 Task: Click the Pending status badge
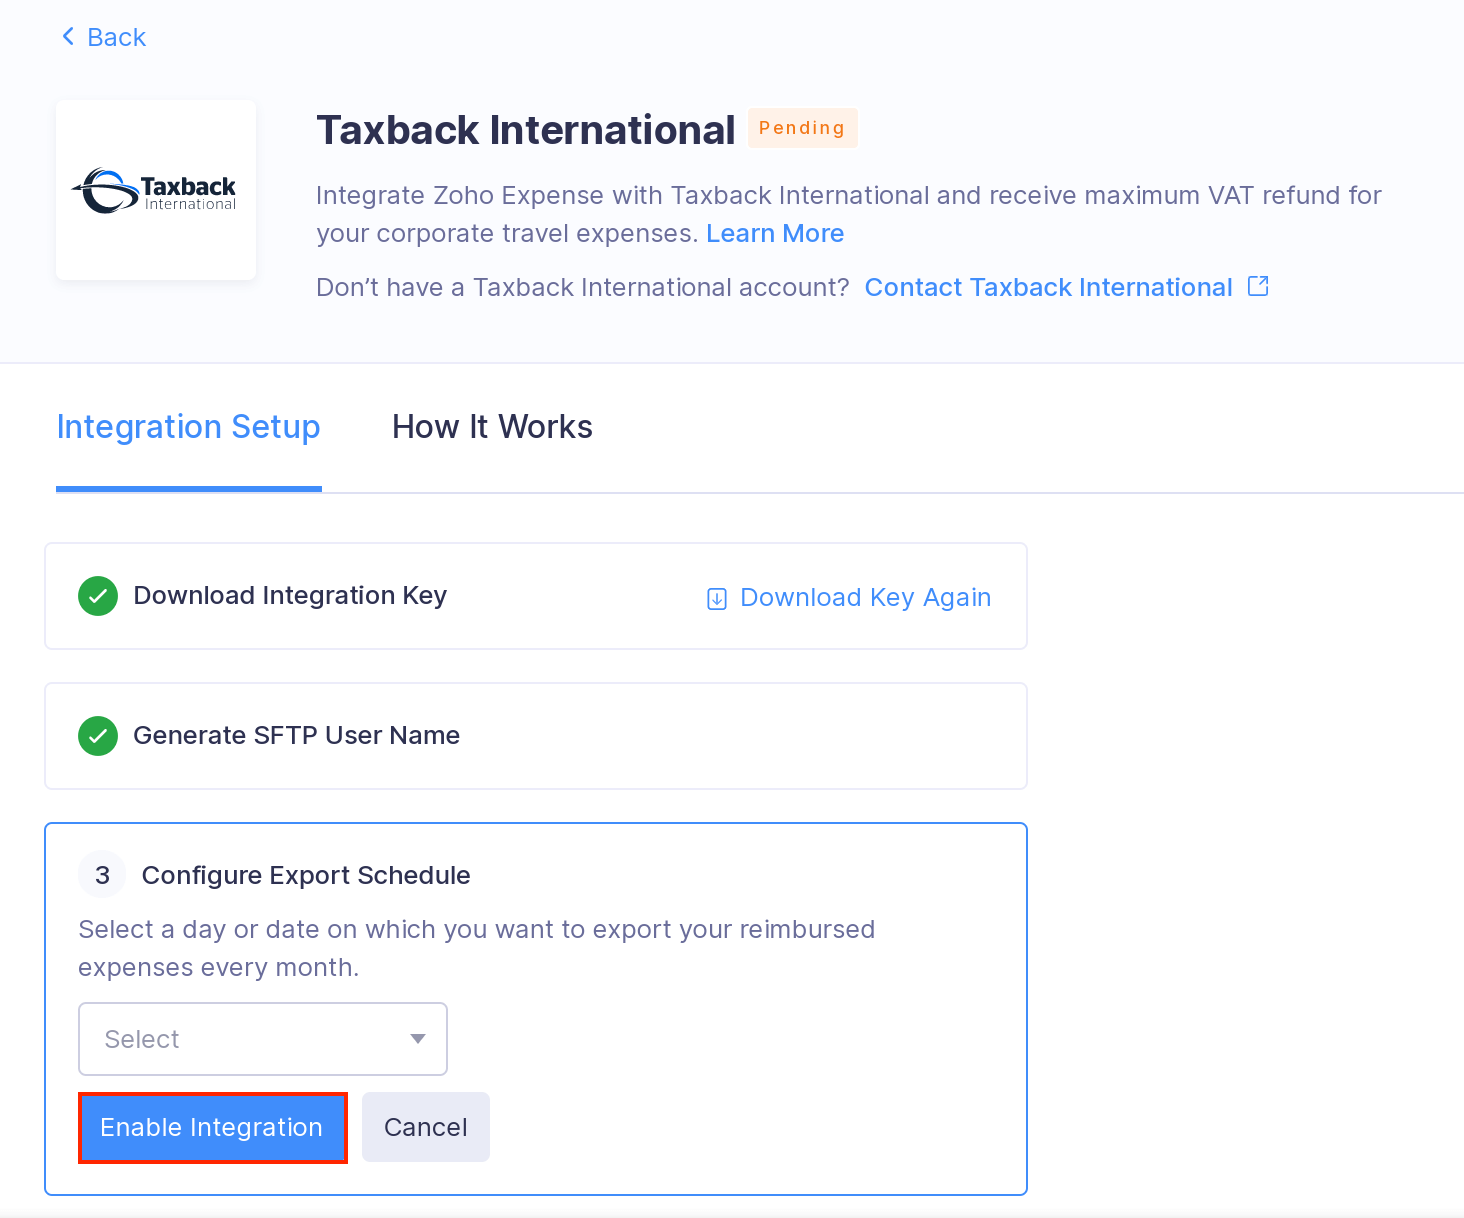tap(802, 127)
